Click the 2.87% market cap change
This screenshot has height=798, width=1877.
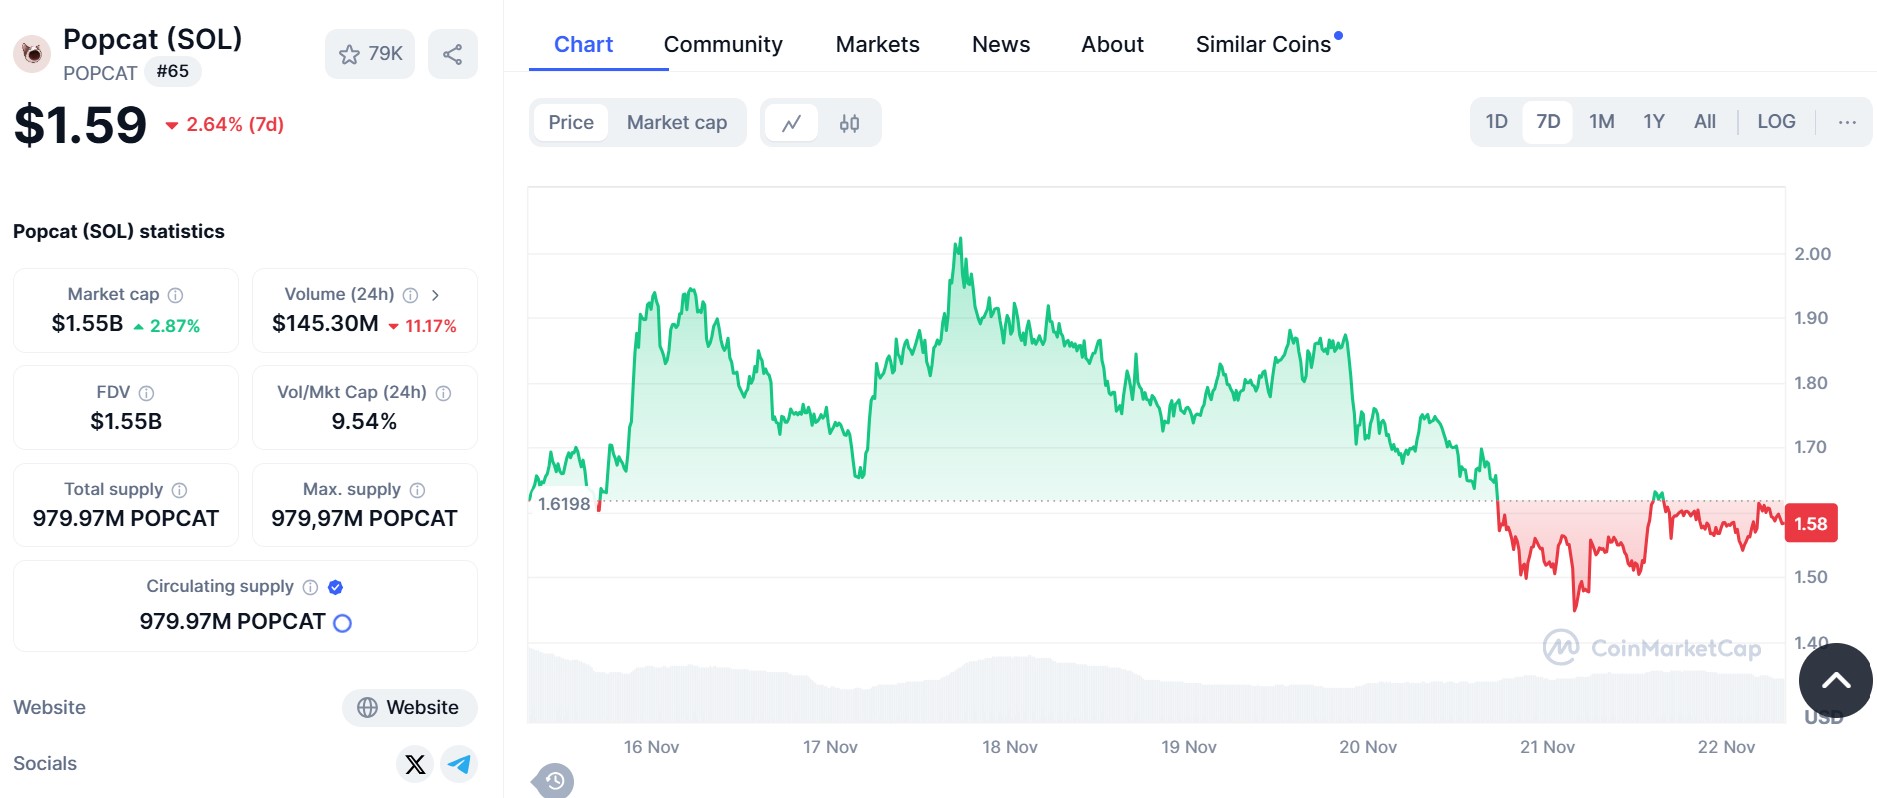167,326
